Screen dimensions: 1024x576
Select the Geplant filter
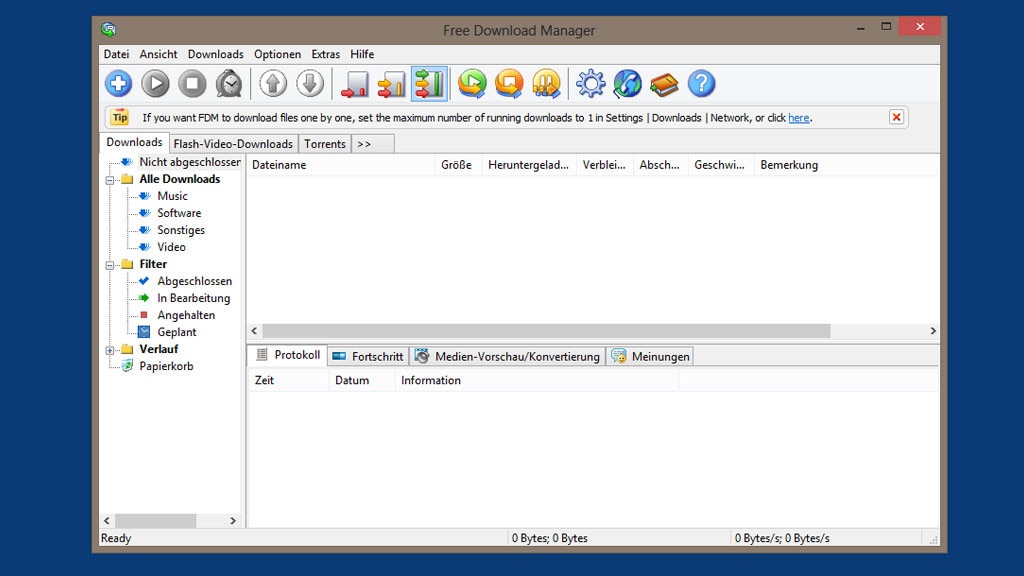(x=176, y=332)
